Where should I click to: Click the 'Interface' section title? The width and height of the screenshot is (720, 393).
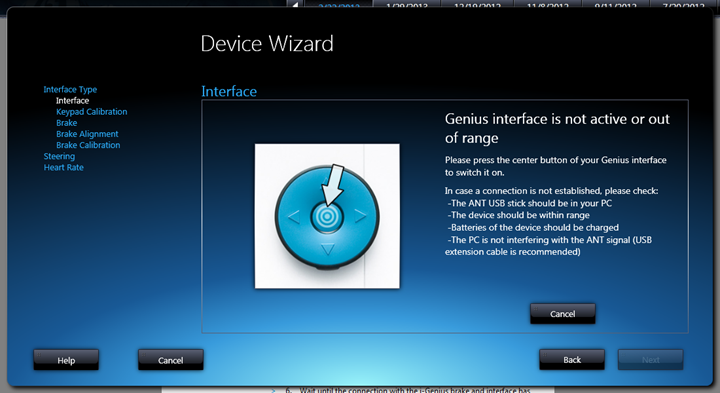click(229, 91)
